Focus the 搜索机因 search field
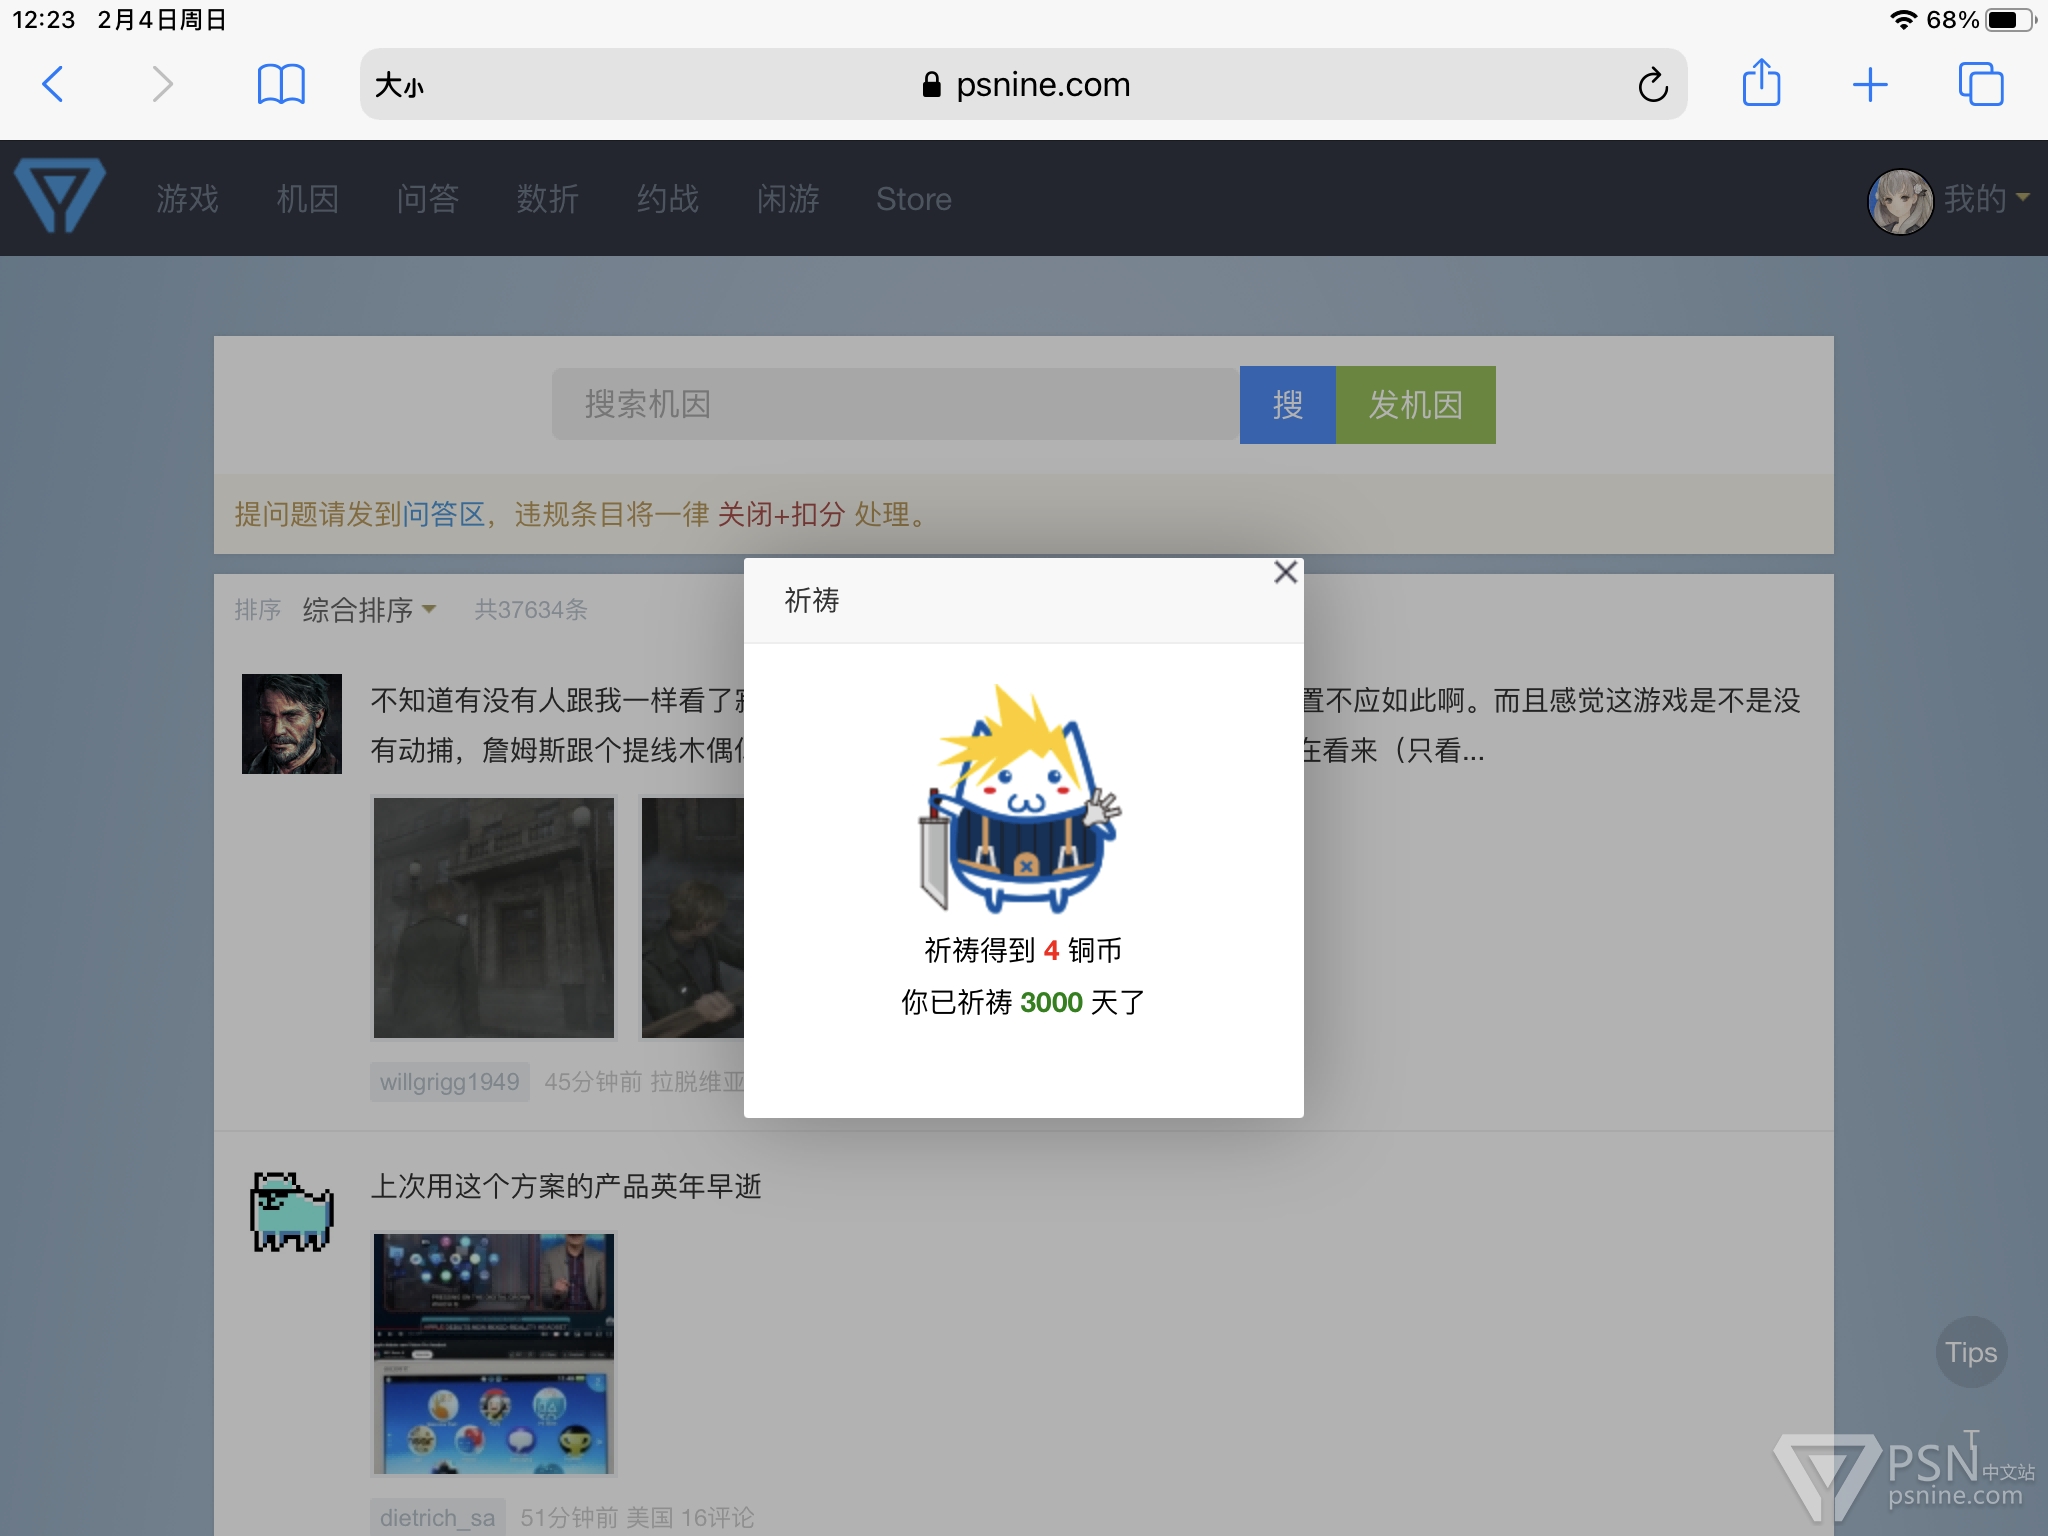The width and height of the screenshot is (2048, 1536). click(x=895, y=404)
